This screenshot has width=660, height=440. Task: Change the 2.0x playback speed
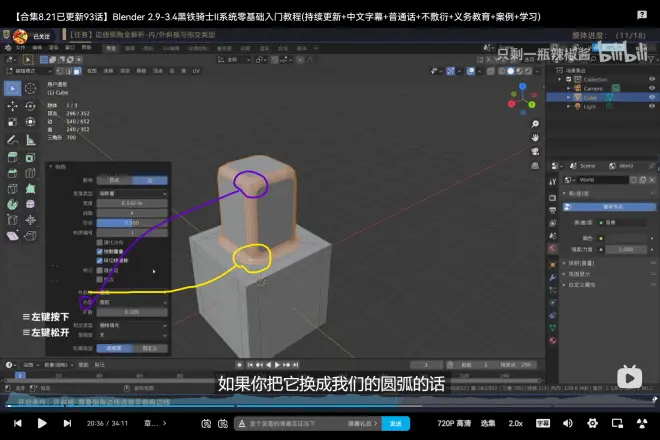[x=515, y=423]
